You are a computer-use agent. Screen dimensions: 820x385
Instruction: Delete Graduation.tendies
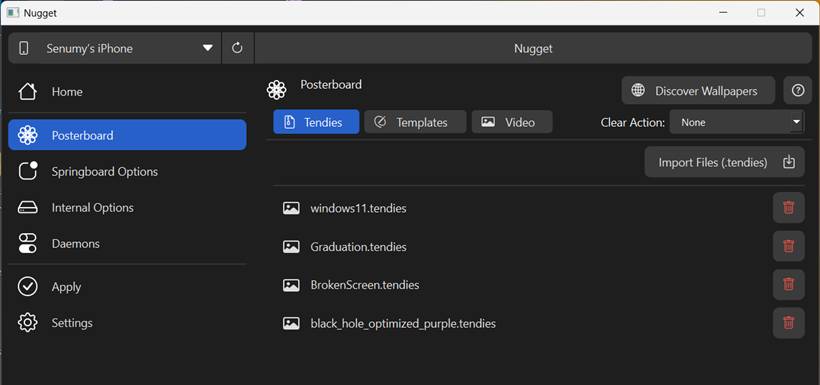click(x=789, y=246)
